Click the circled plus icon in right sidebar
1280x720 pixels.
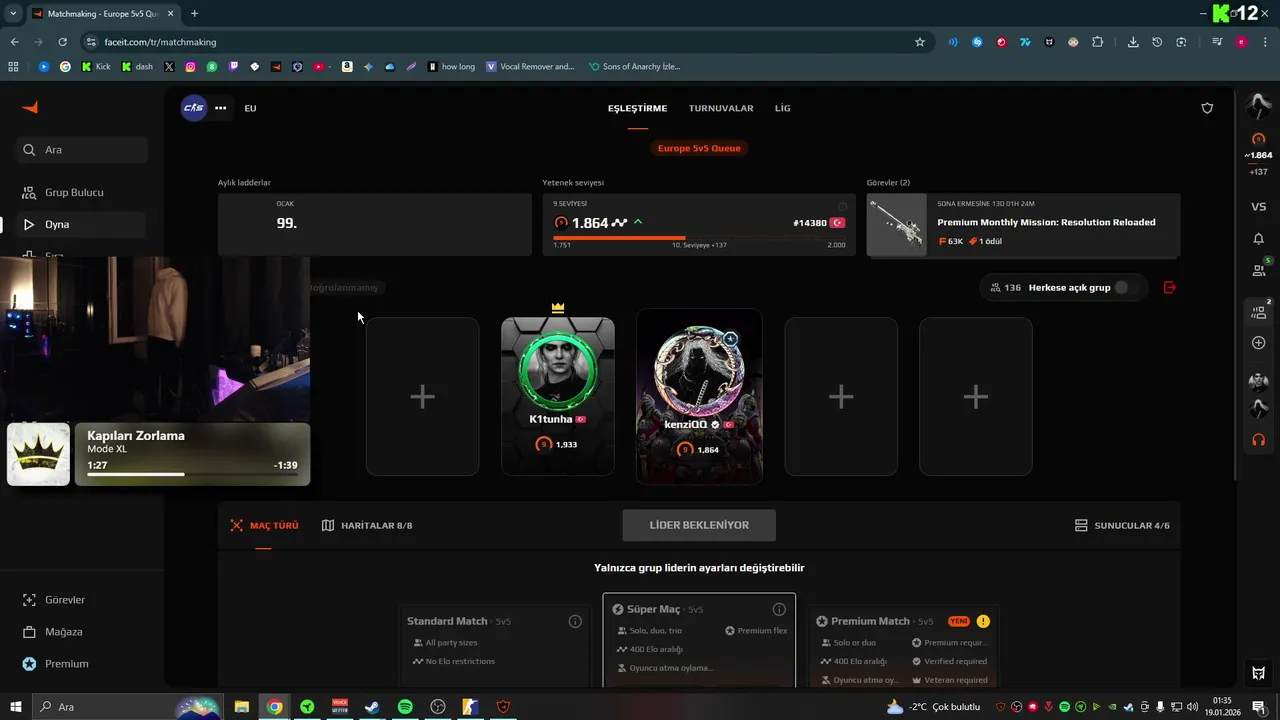coord(1258,343)
